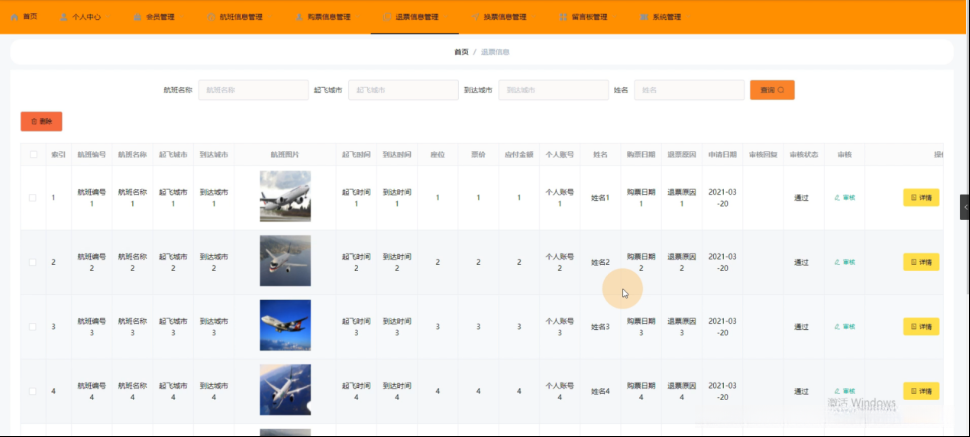The image size is (970, 437).
Task: Open the flight image thumbnail in row 4
Action: [x=285, y=389]
